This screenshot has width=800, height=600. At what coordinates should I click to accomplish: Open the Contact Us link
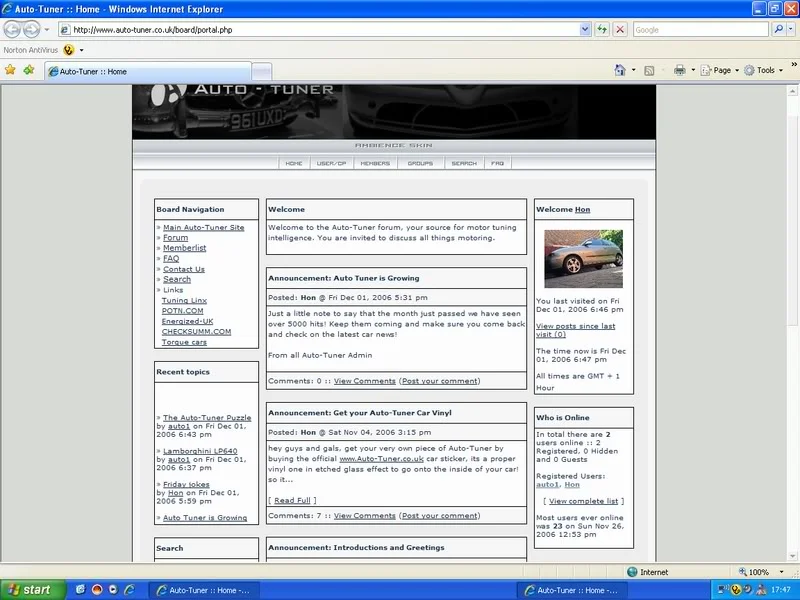(x=184, y=269)
